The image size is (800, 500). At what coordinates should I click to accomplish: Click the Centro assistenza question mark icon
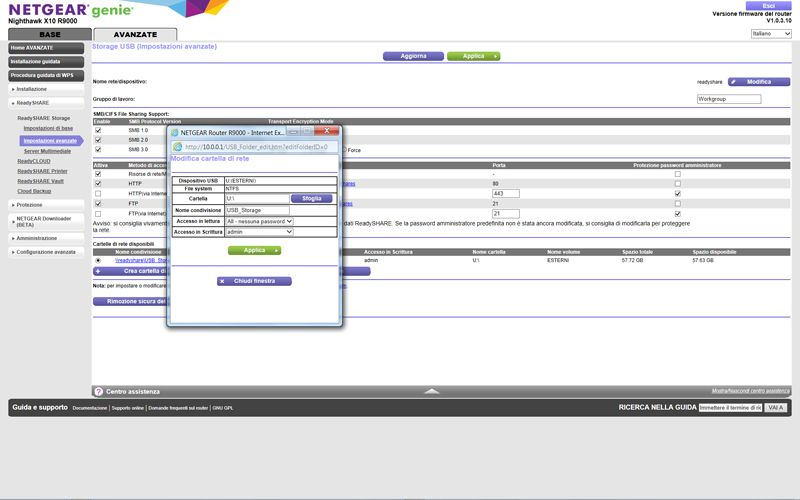coord(98,391)
